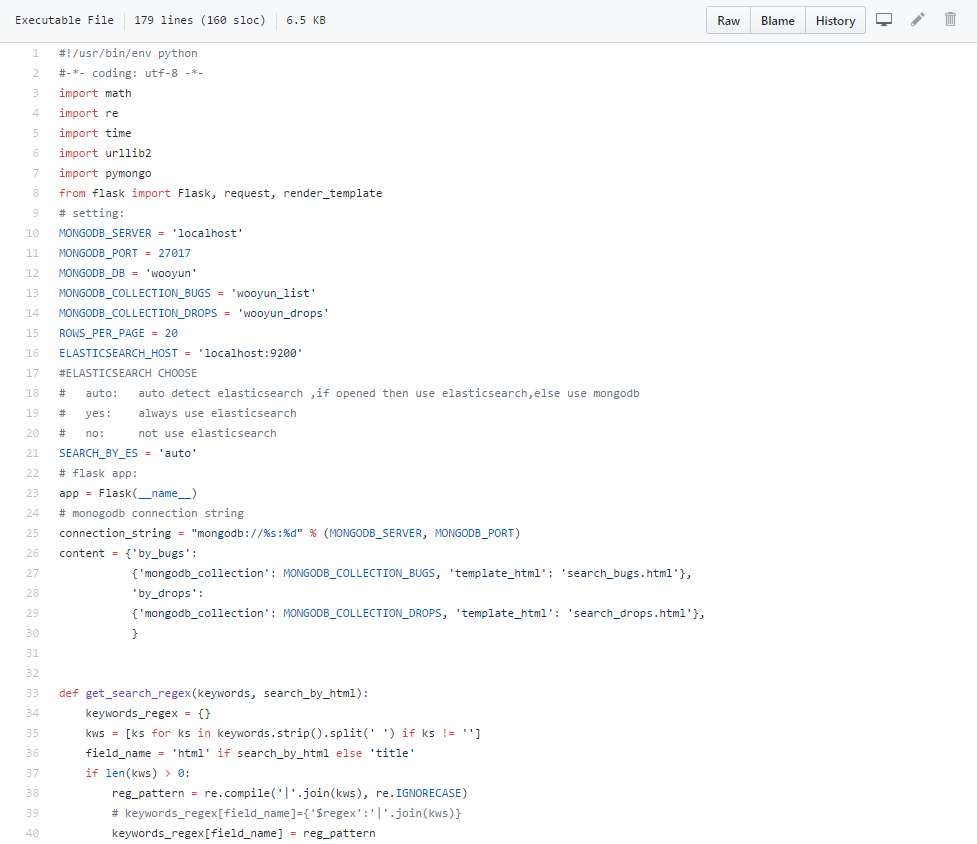Viewport: 978px width, 844px height.
Task: Select line number 23
Action: pyautogui.click(x=33, y=493)
